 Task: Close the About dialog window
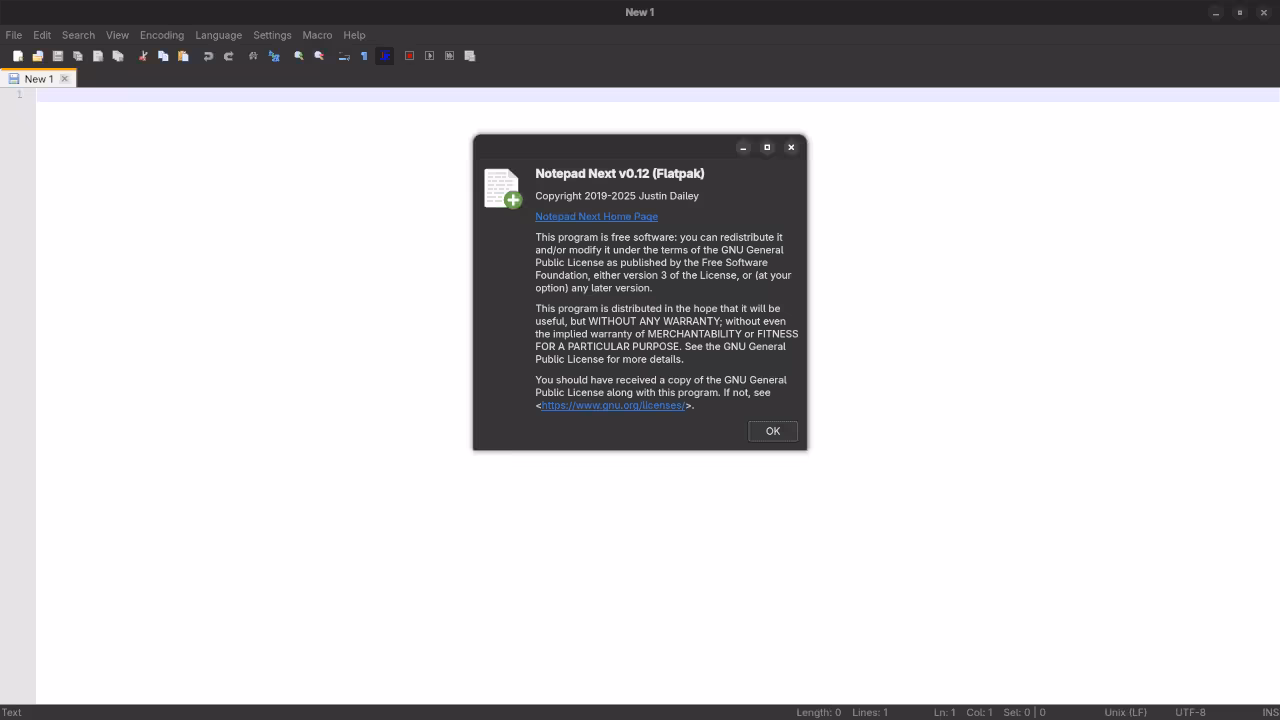tap(791, 147)
